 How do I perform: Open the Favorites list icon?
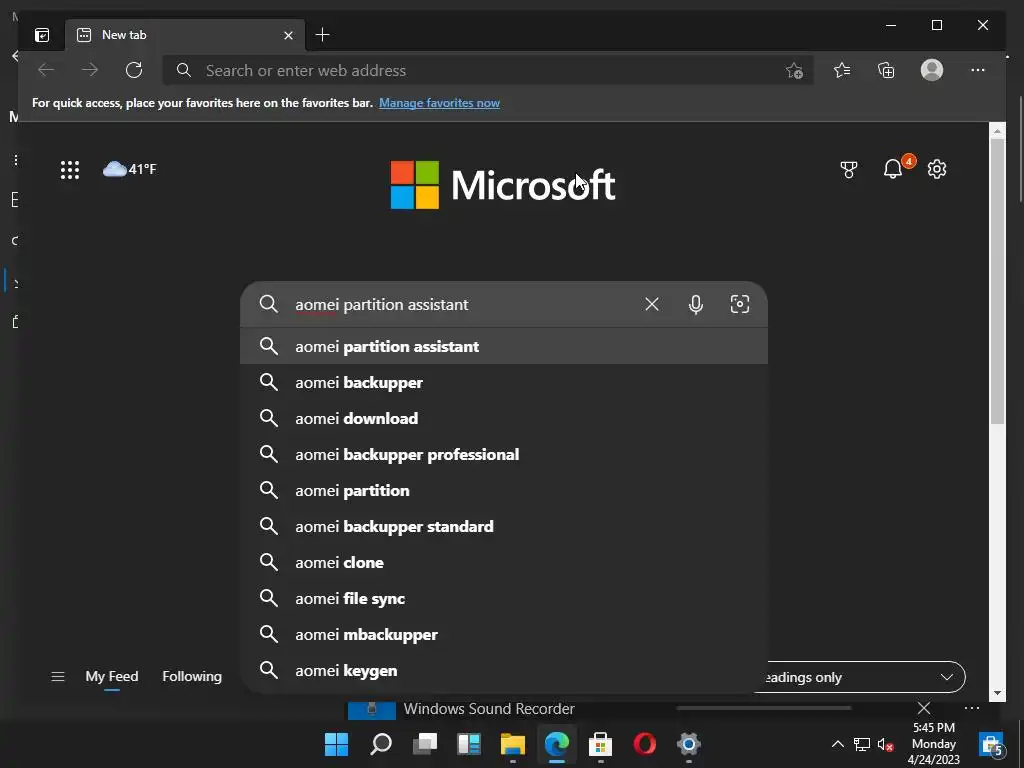pyautogui.click(x=842, y=70)
